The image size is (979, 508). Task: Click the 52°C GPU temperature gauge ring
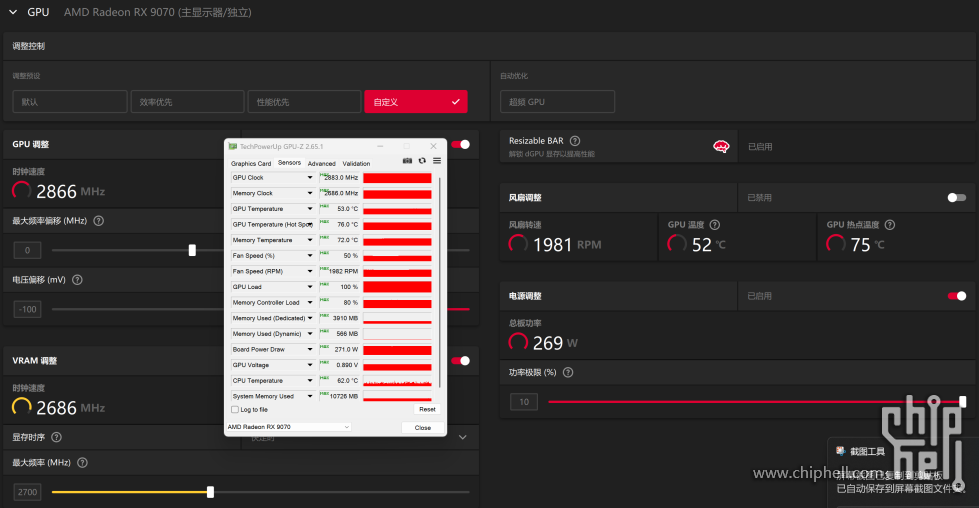click(x=677, y=244)
